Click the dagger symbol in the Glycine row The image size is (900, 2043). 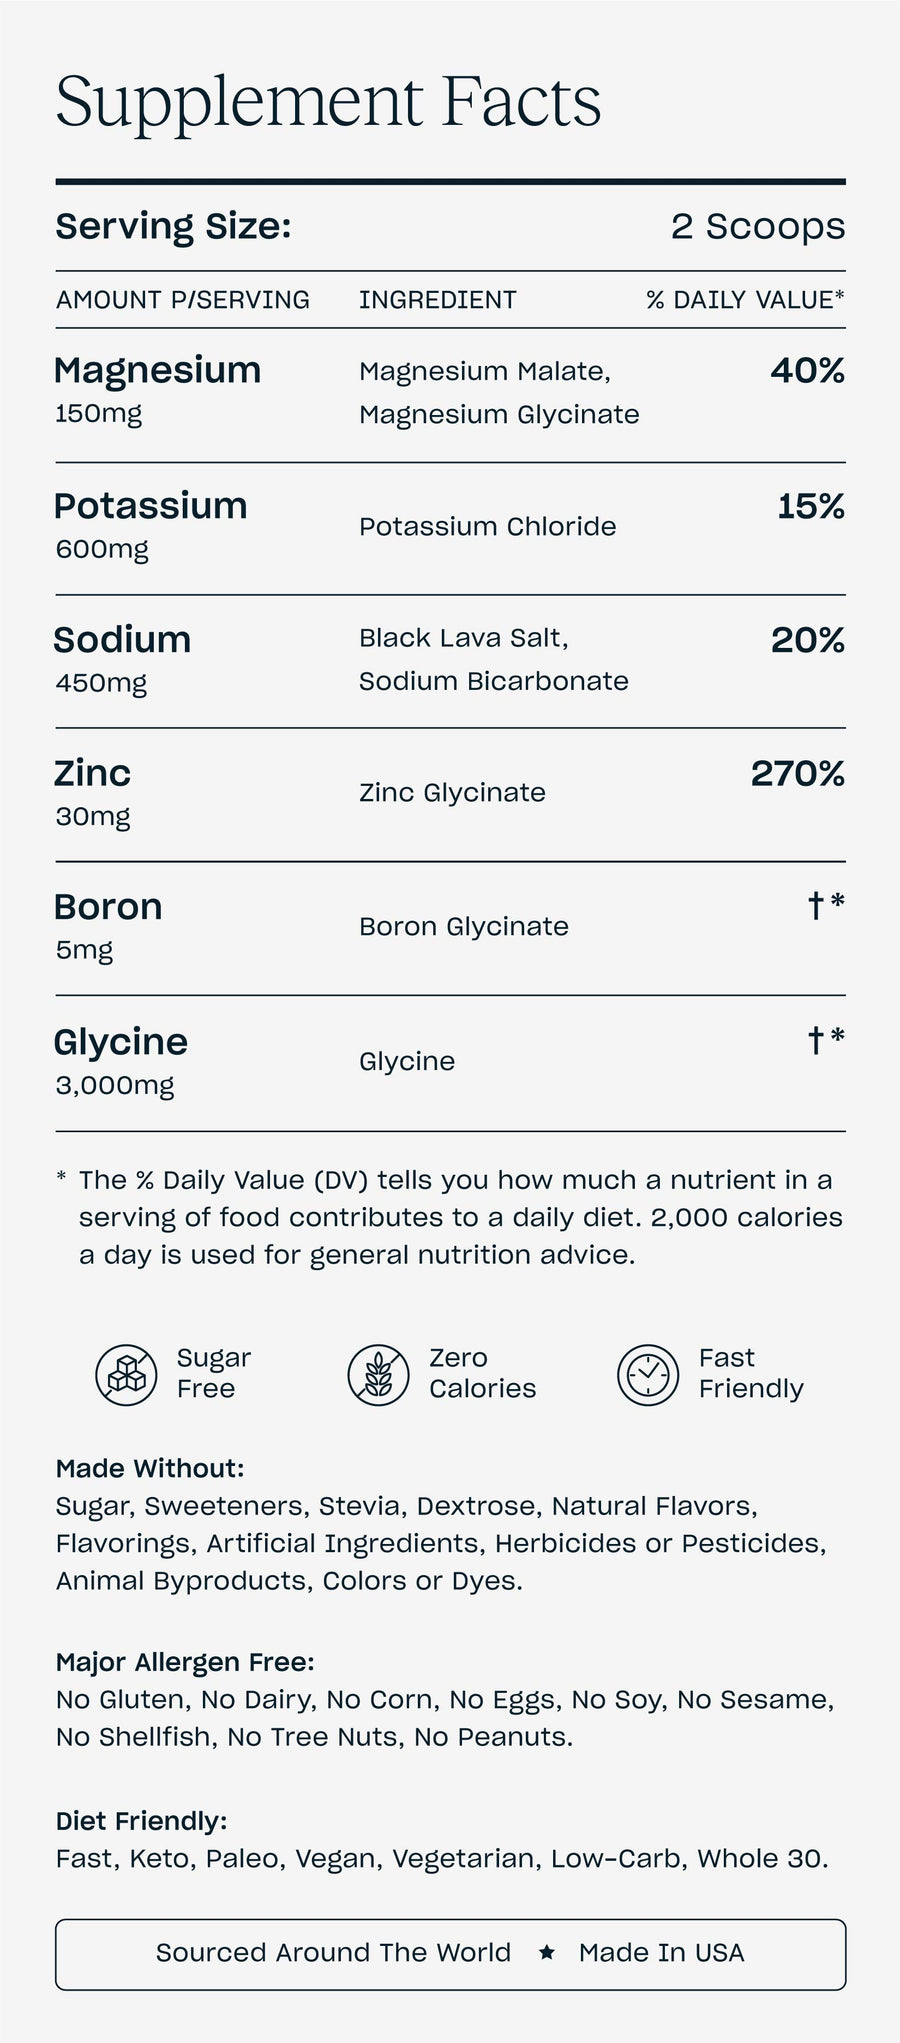pyautogui.click(x=816, y=1040)
